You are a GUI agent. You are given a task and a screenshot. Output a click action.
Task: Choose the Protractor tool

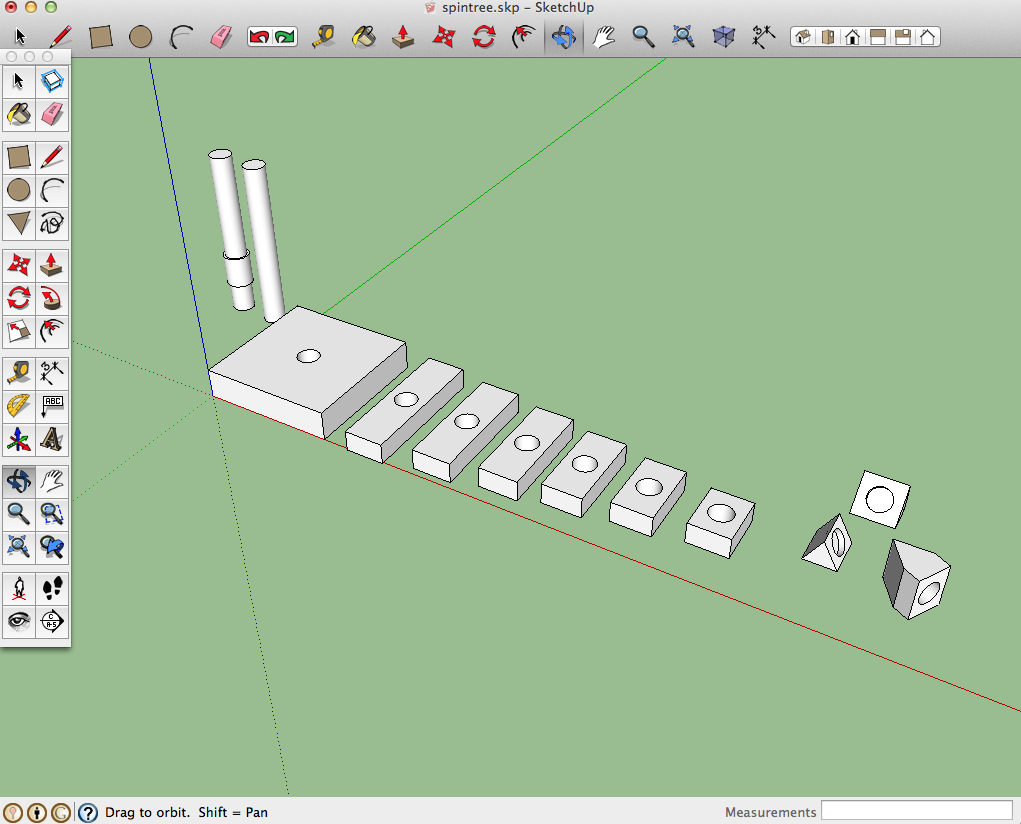point(18,406)
